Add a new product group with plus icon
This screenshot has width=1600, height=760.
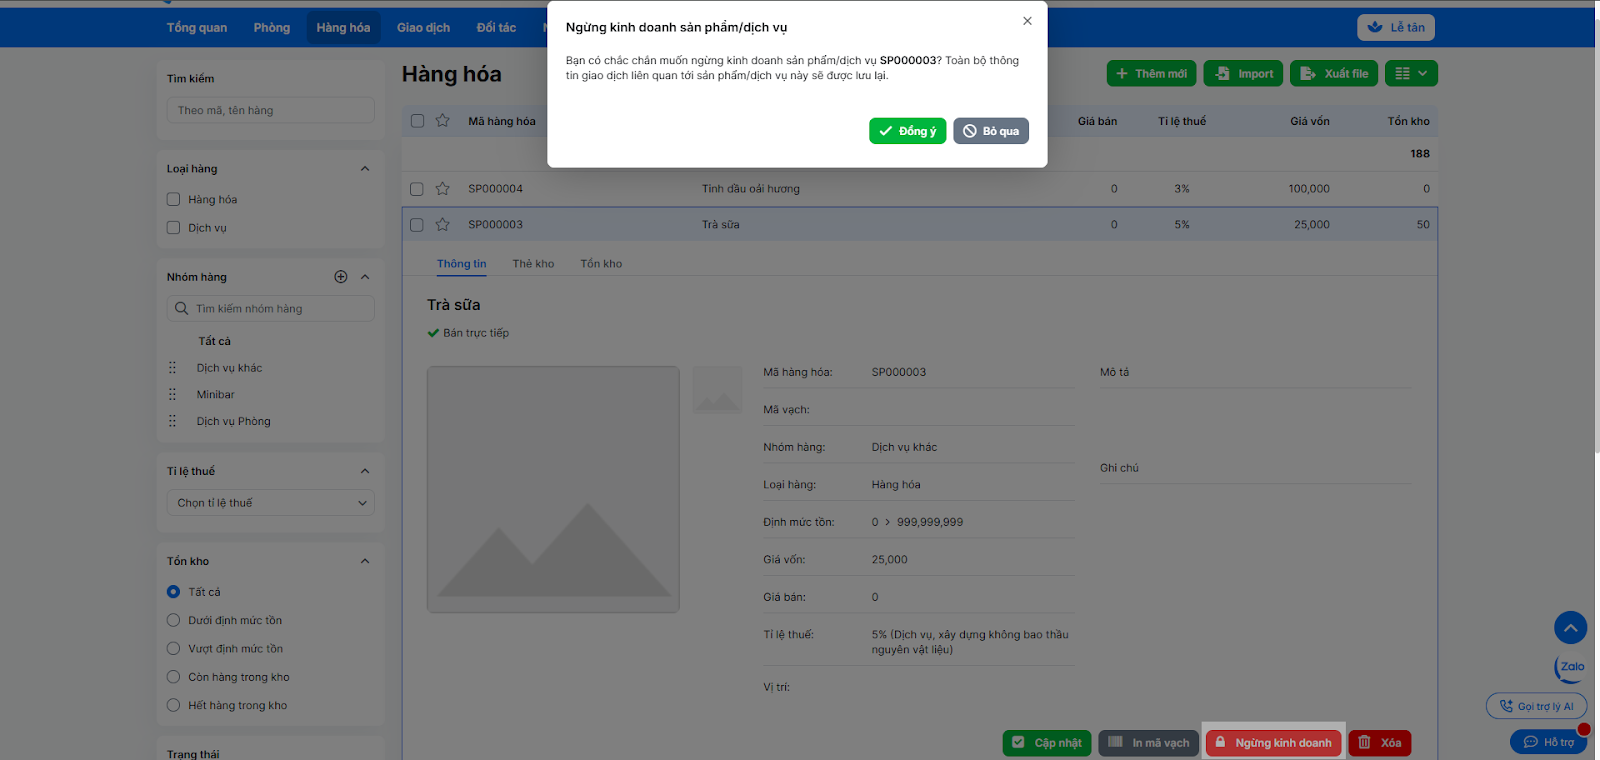click(341, 277)
